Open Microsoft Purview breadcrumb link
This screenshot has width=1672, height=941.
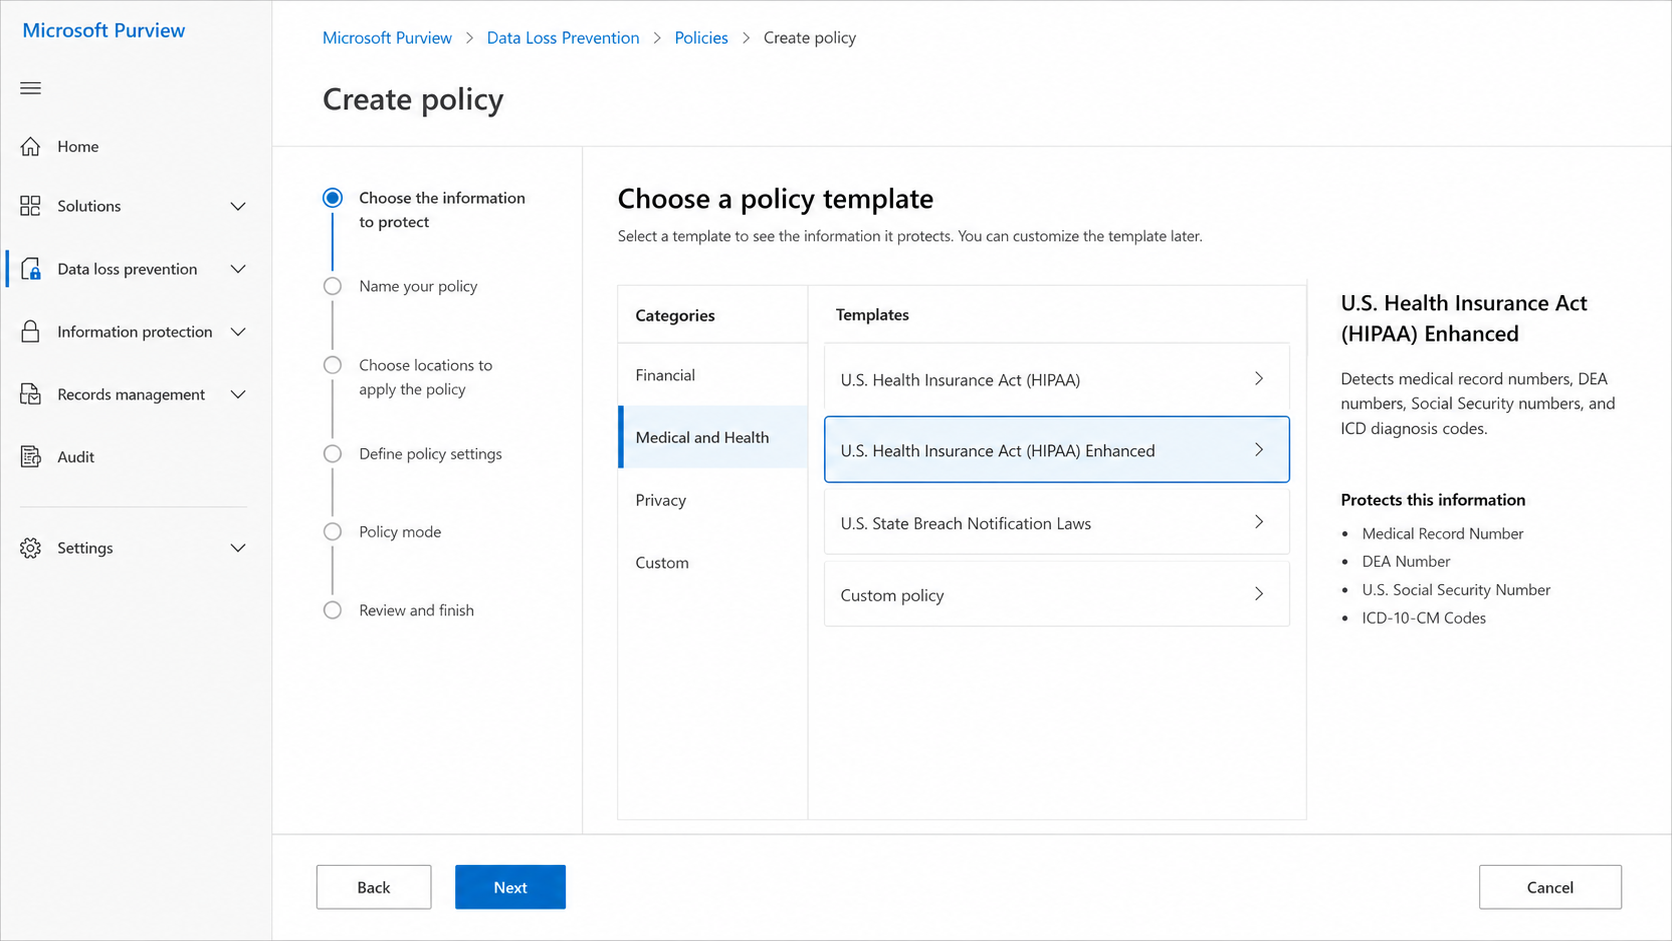387,38
